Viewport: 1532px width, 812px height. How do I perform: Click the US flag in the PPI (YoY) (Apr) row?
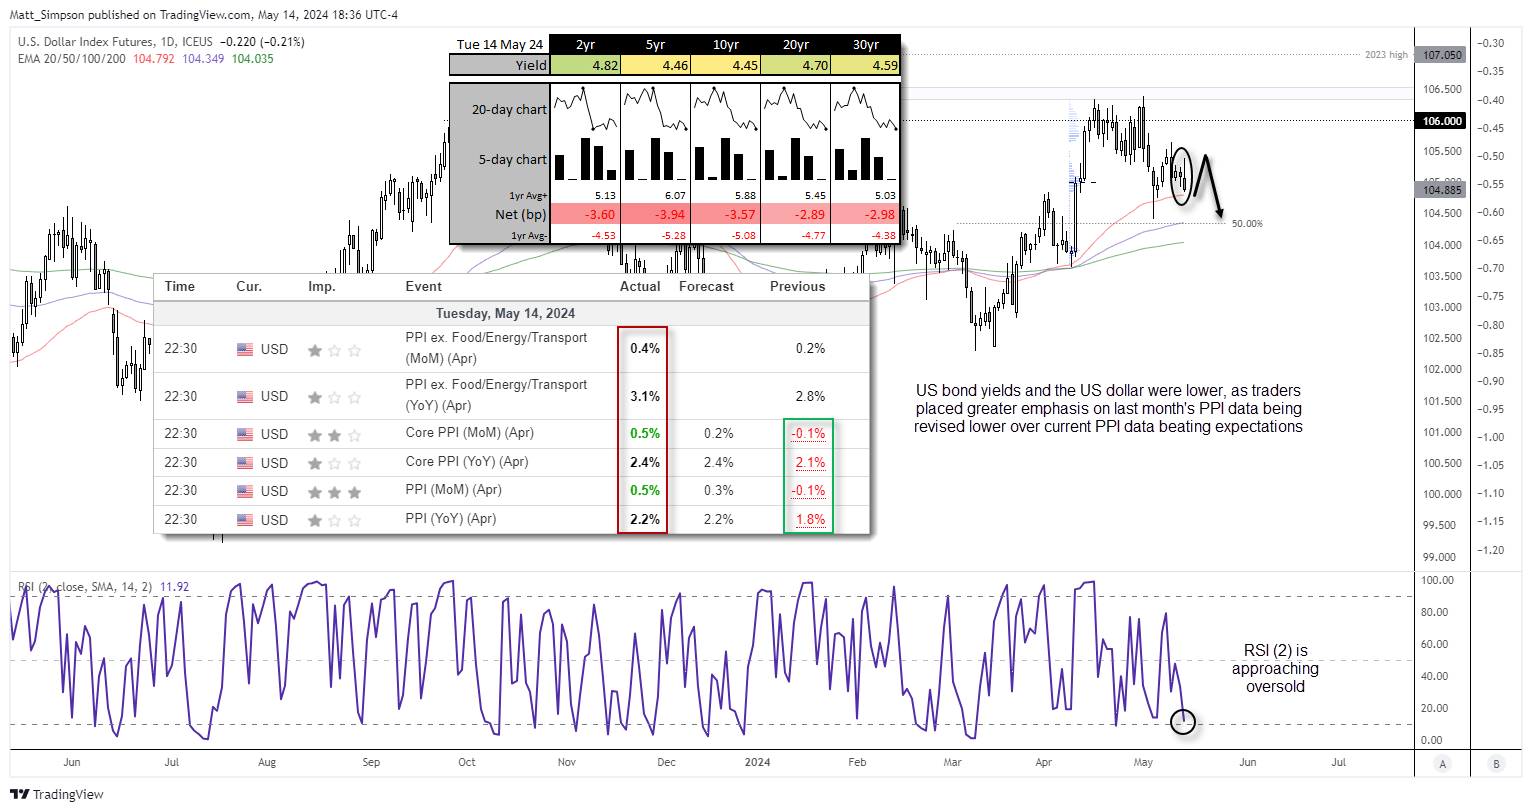click(245, 520)
